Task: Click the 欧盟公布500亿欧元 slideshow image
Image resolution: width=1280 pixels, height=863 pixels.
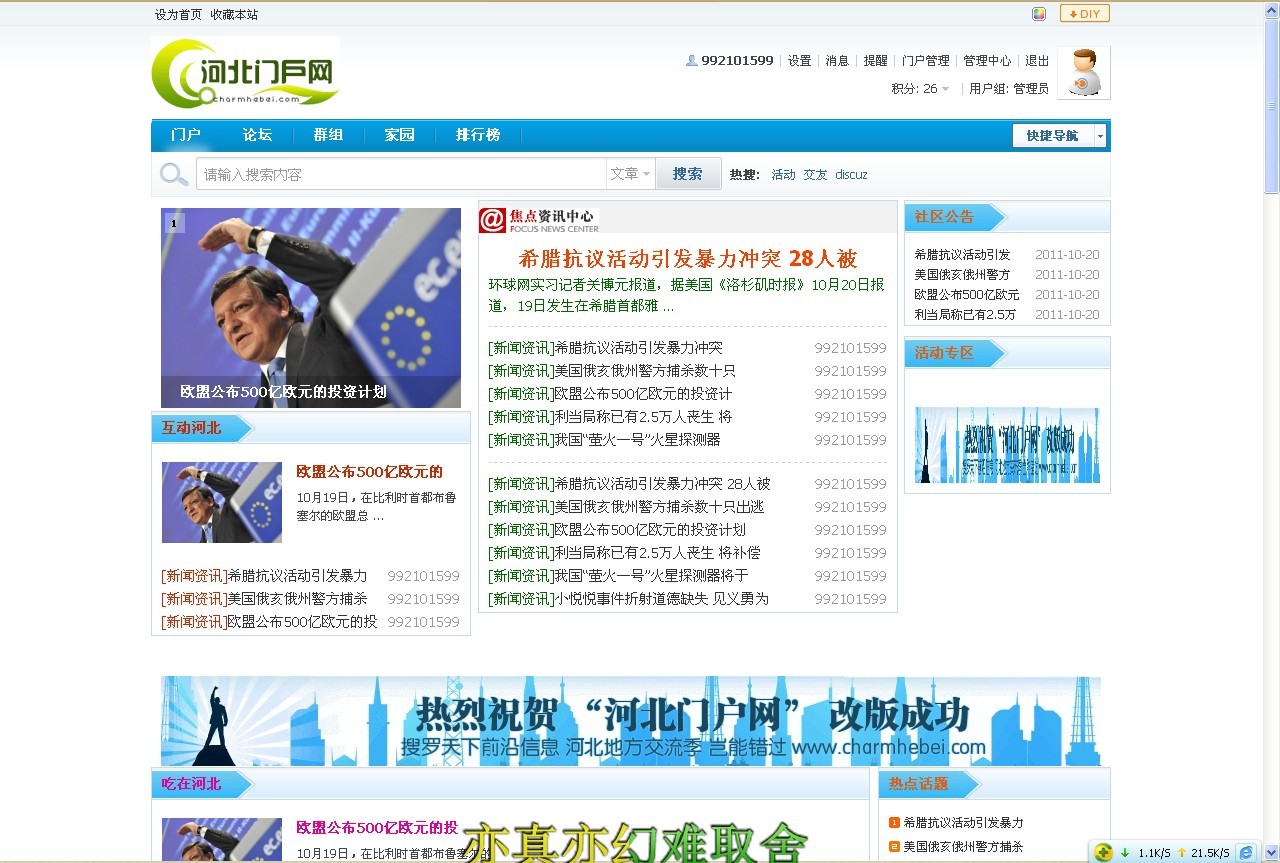Action: click(x=311, y=307)
